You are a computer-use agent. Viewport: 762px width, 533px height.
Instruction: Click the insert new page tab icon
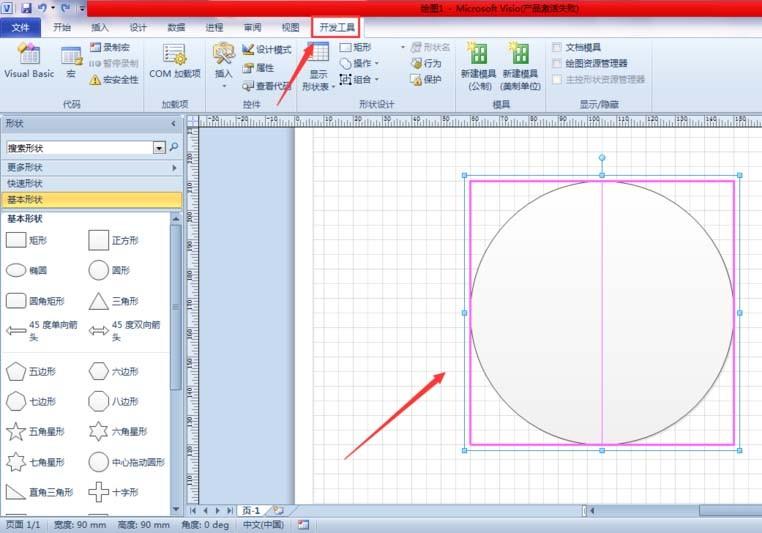278,510
